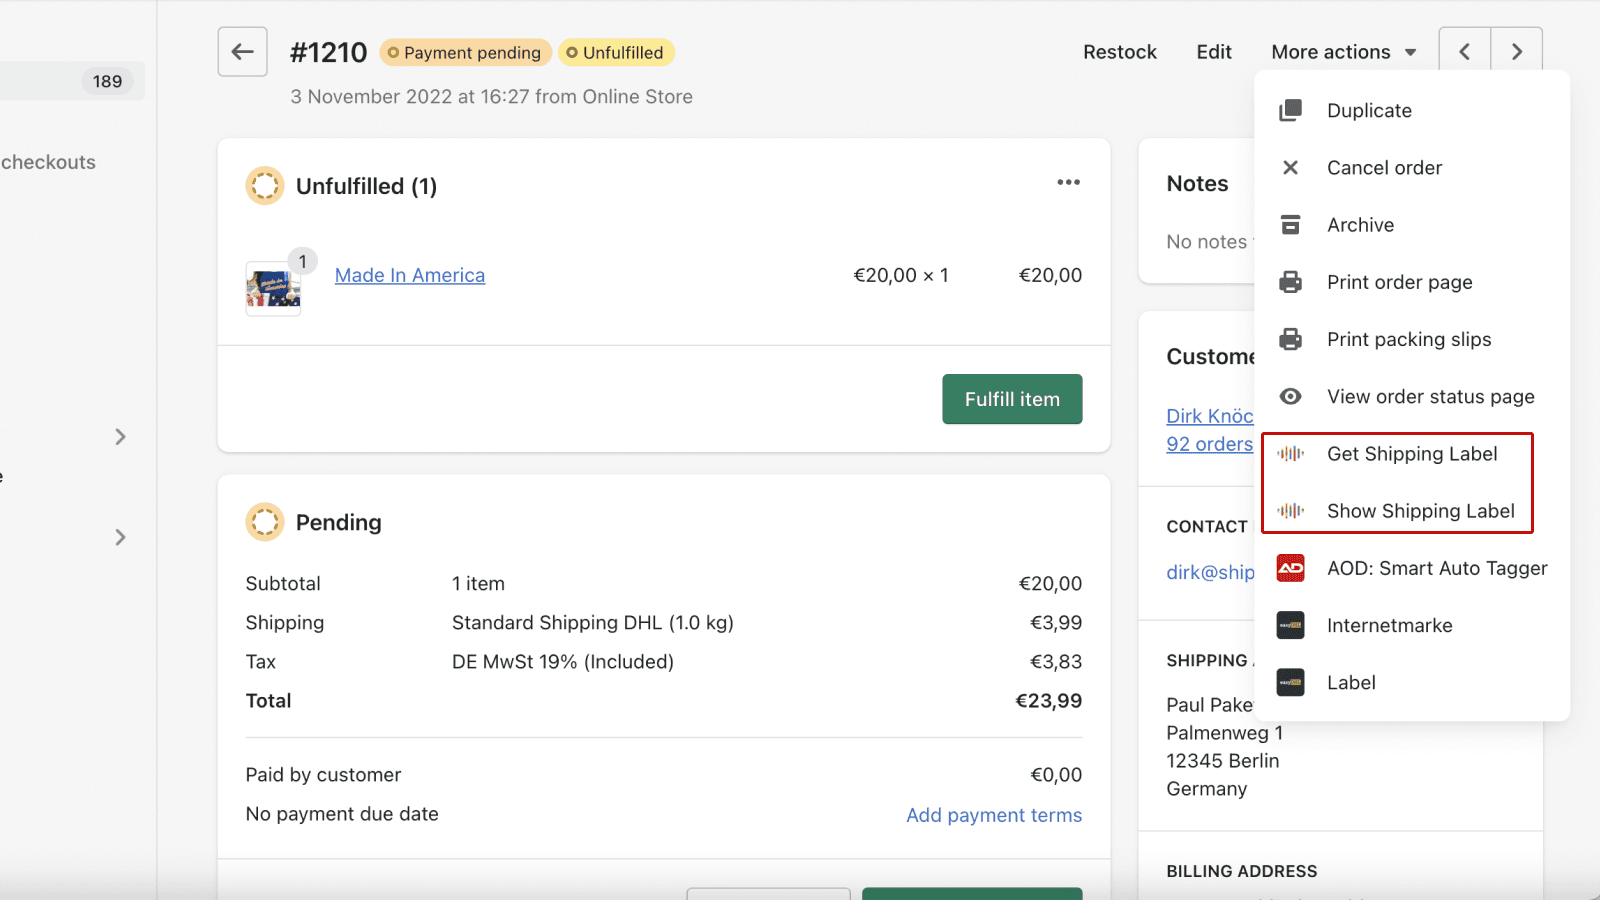
Task: Click the Duplicate copy icon
Action: click(x=1292, y=110)
